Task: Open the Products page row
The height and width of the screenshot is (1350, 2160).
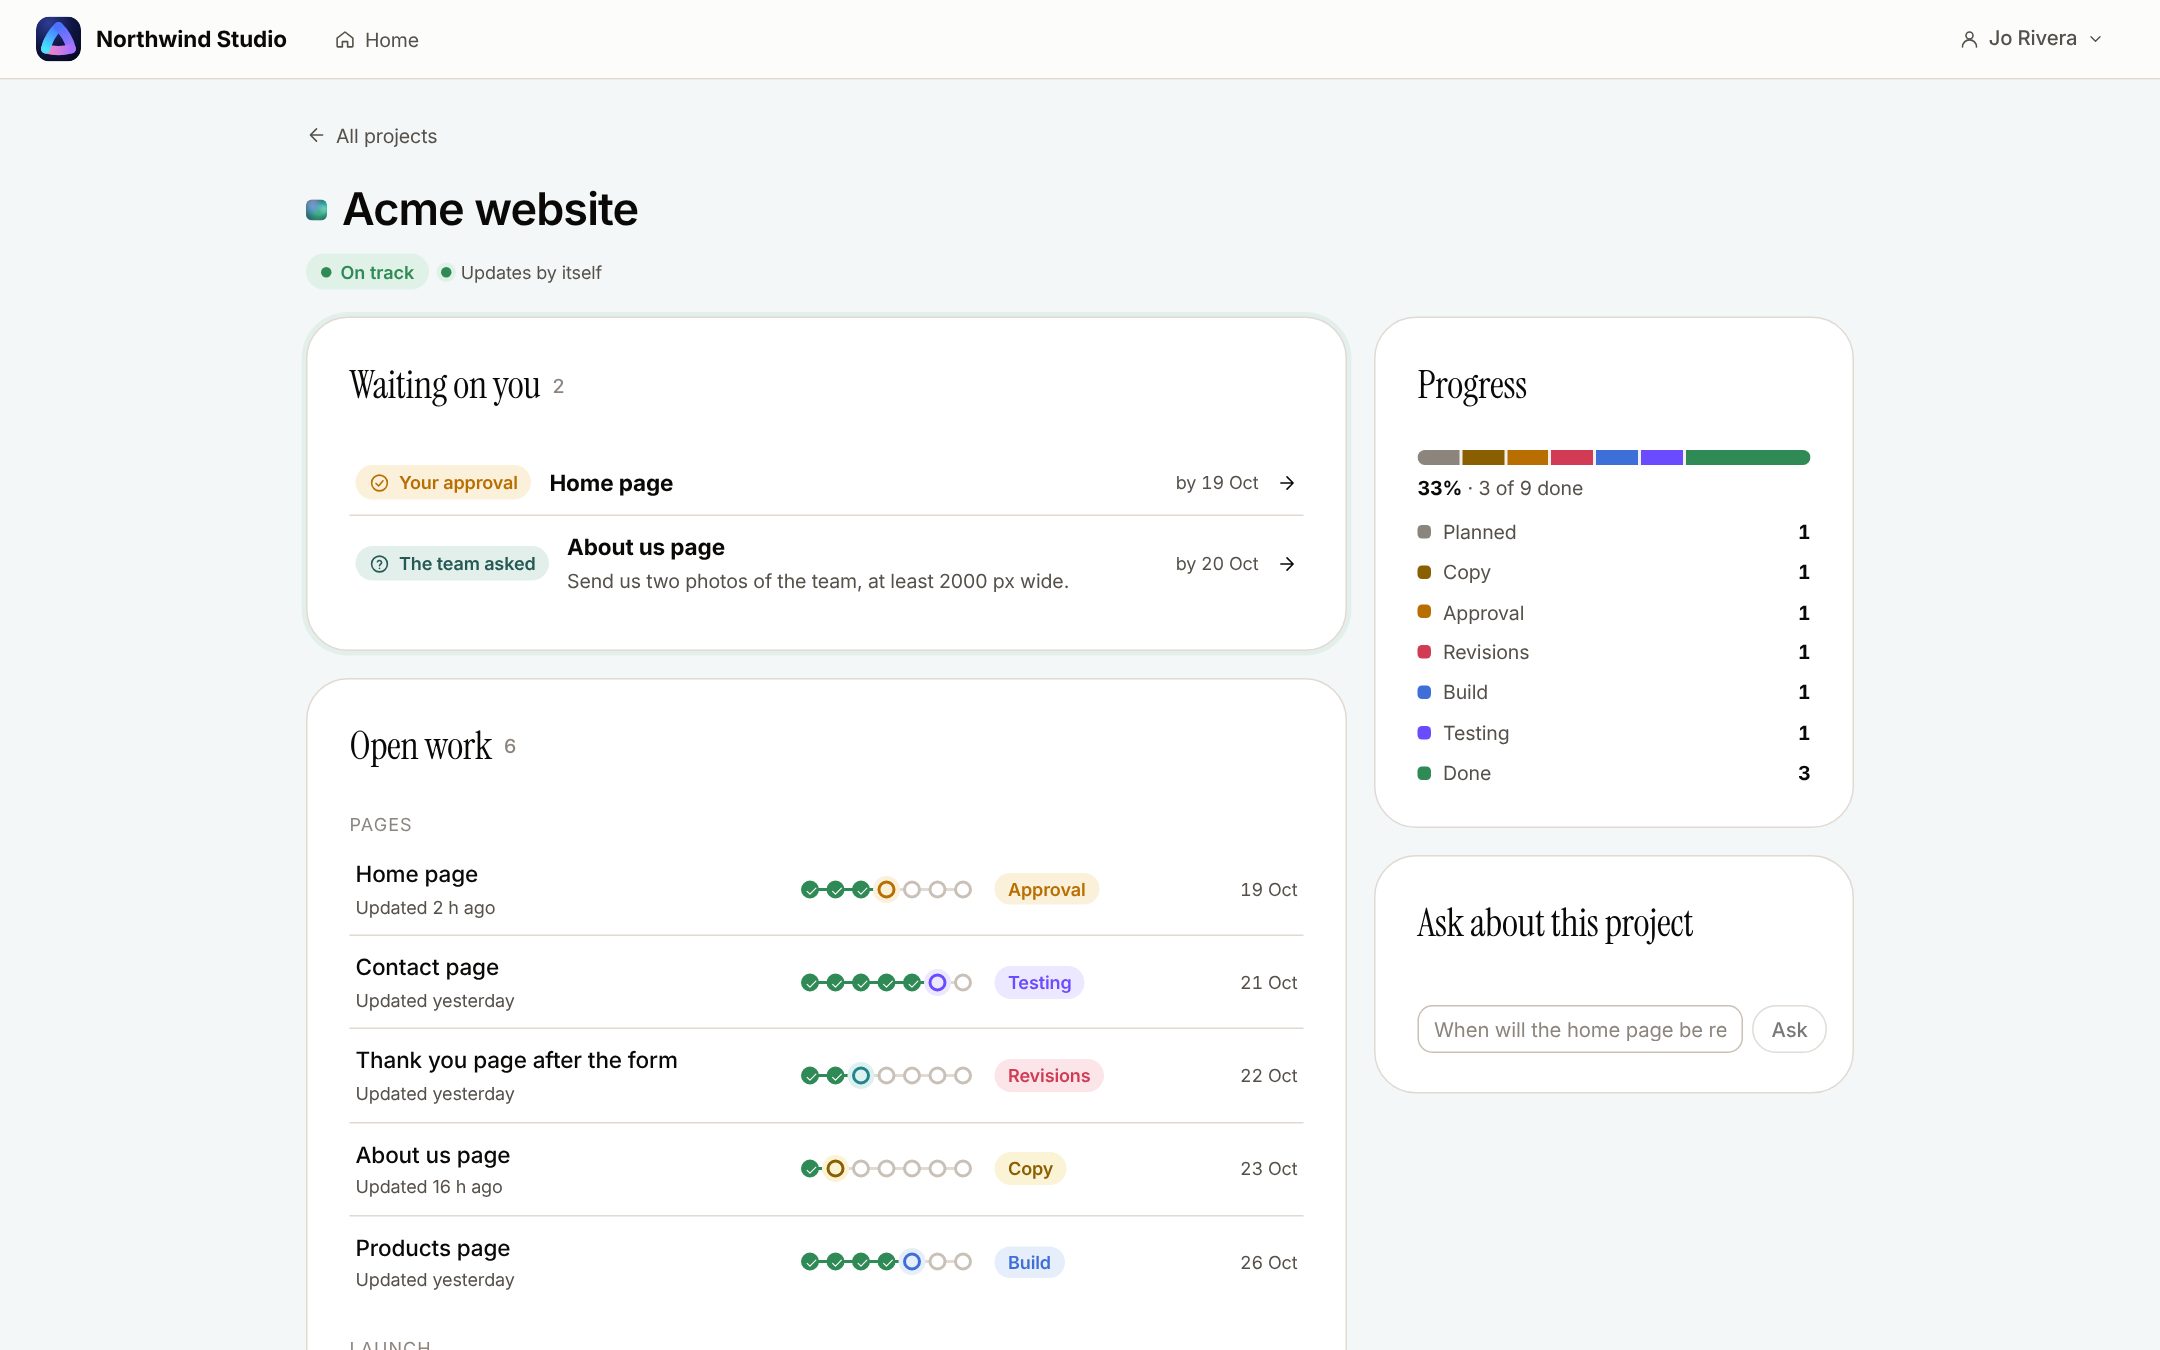Action: 826,1262
